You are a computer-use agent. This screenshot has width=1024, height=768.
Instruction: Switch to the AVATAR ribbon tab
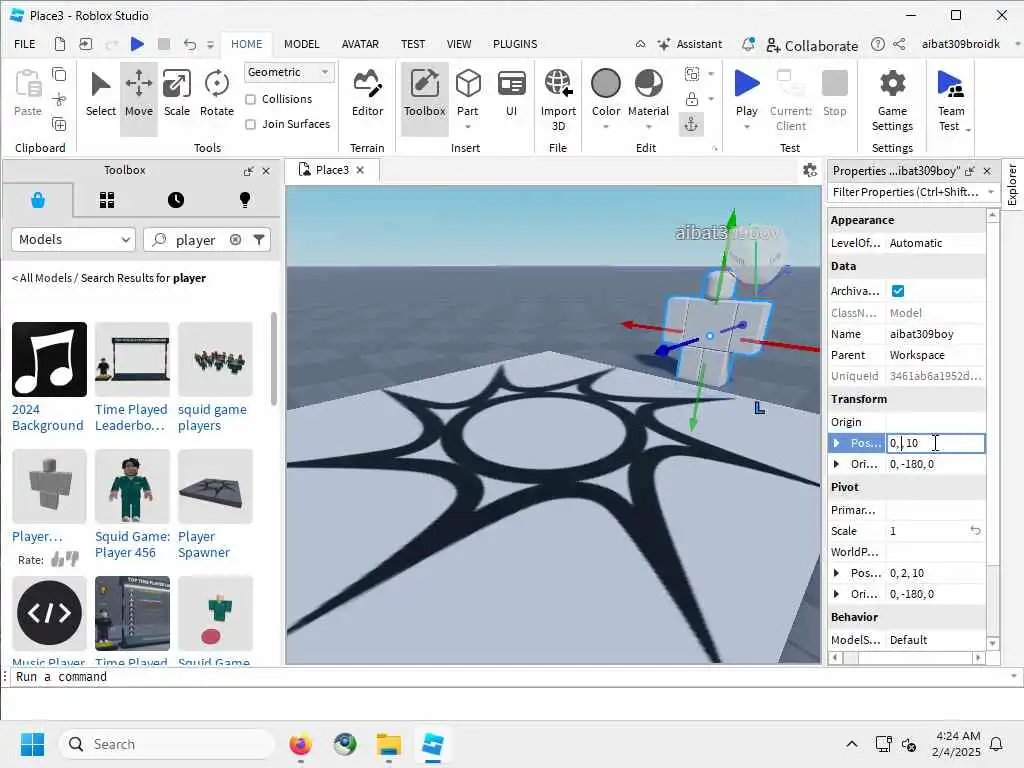[360, 44]
